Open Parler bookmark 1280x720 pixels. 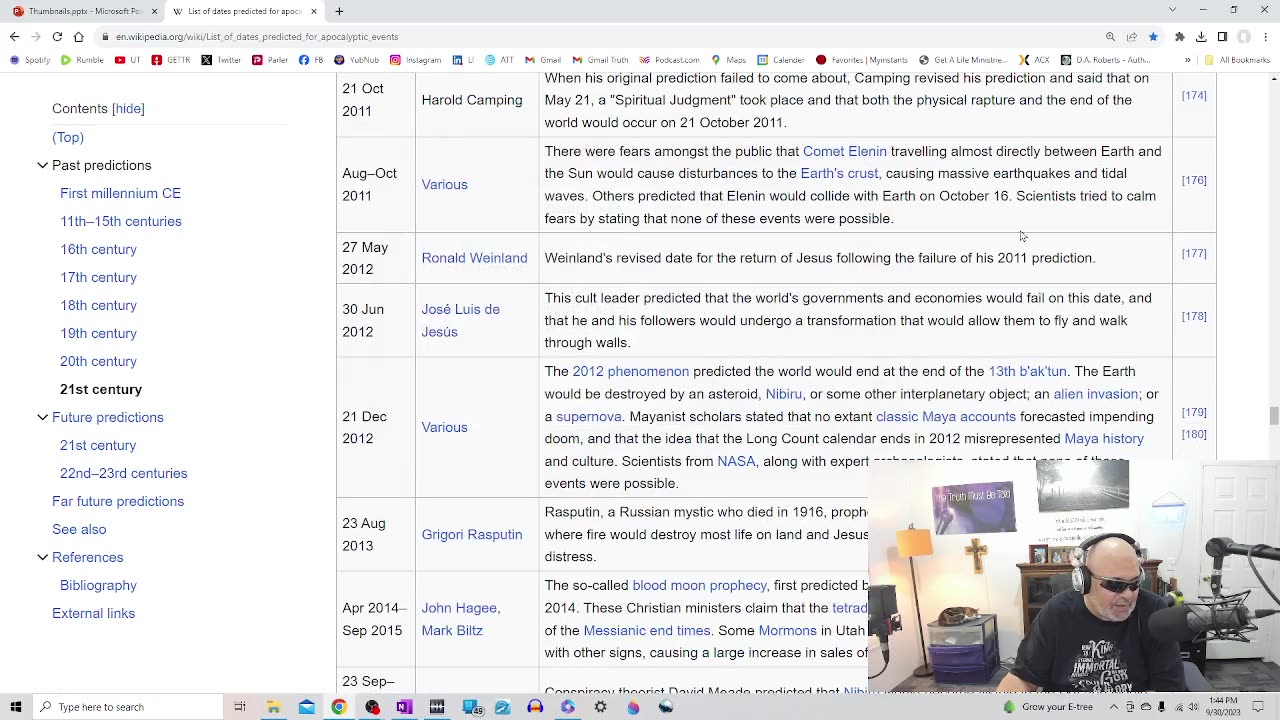tap(270, 60)
